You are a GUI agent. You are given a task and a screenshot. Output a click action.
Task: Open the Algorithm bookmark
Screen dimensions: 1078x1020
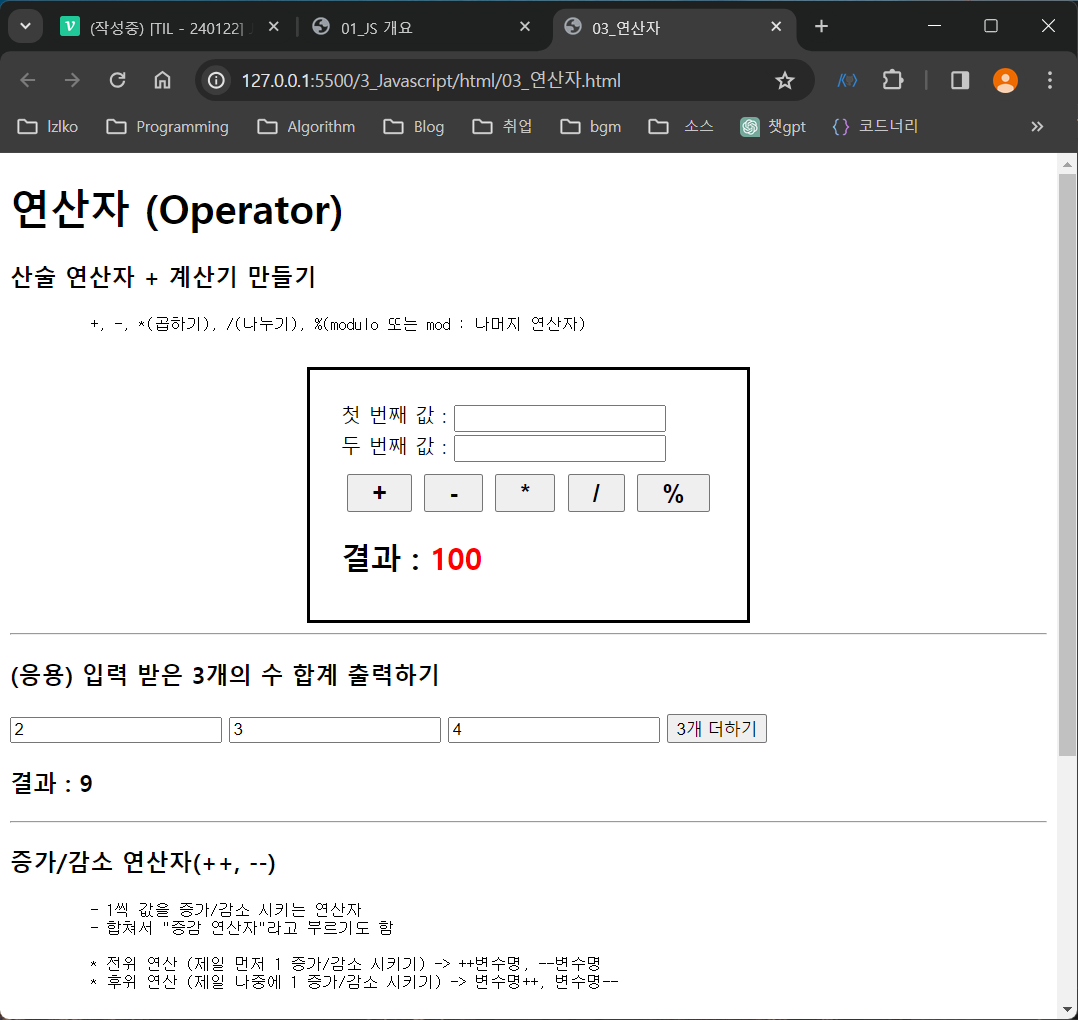(306, 126)
